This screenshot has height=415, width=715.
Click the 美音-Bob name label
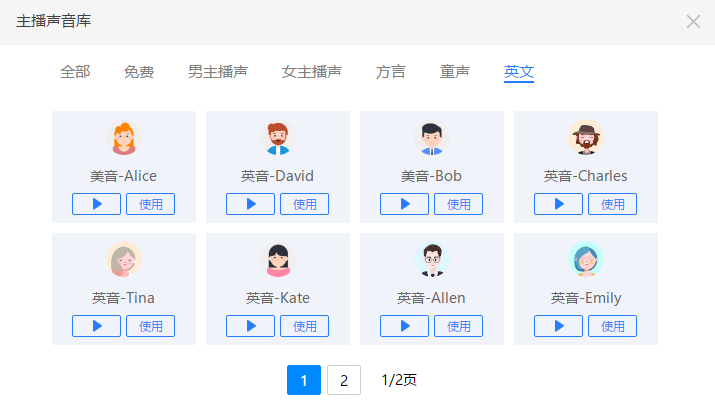click(431, 176)
